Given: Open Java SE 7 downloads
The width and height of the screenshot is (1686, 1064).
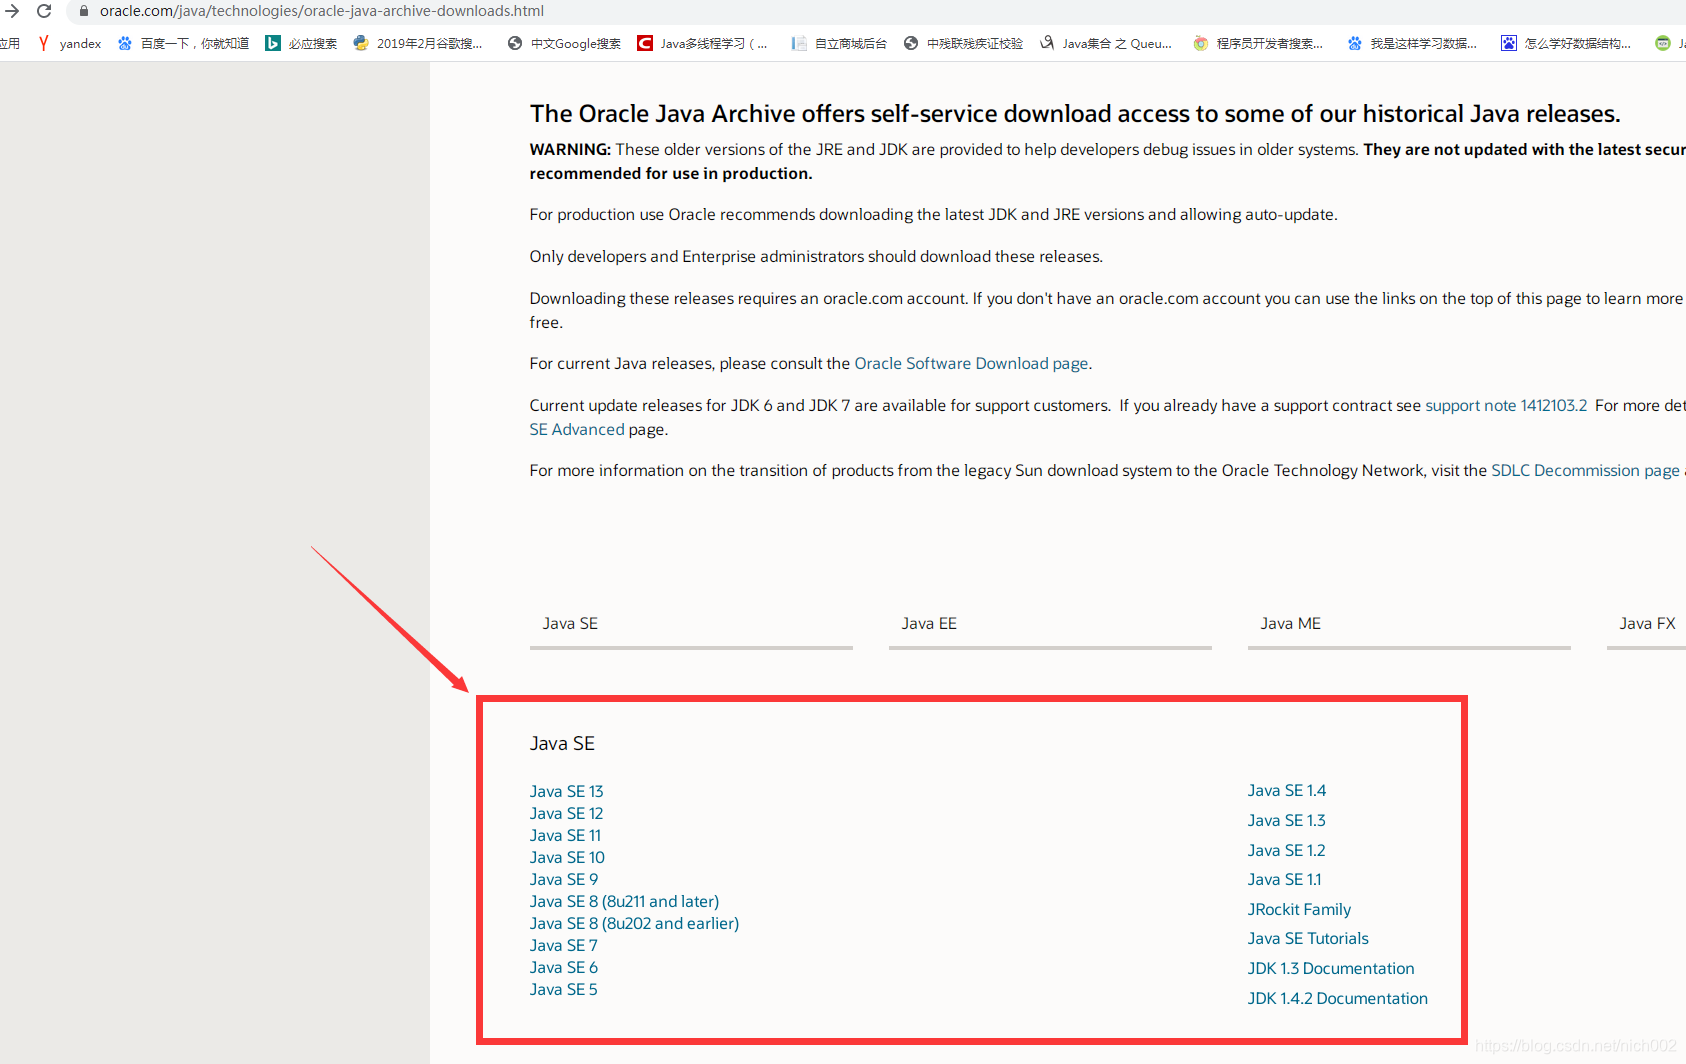Looking at the screenshot, I should 564,946.
